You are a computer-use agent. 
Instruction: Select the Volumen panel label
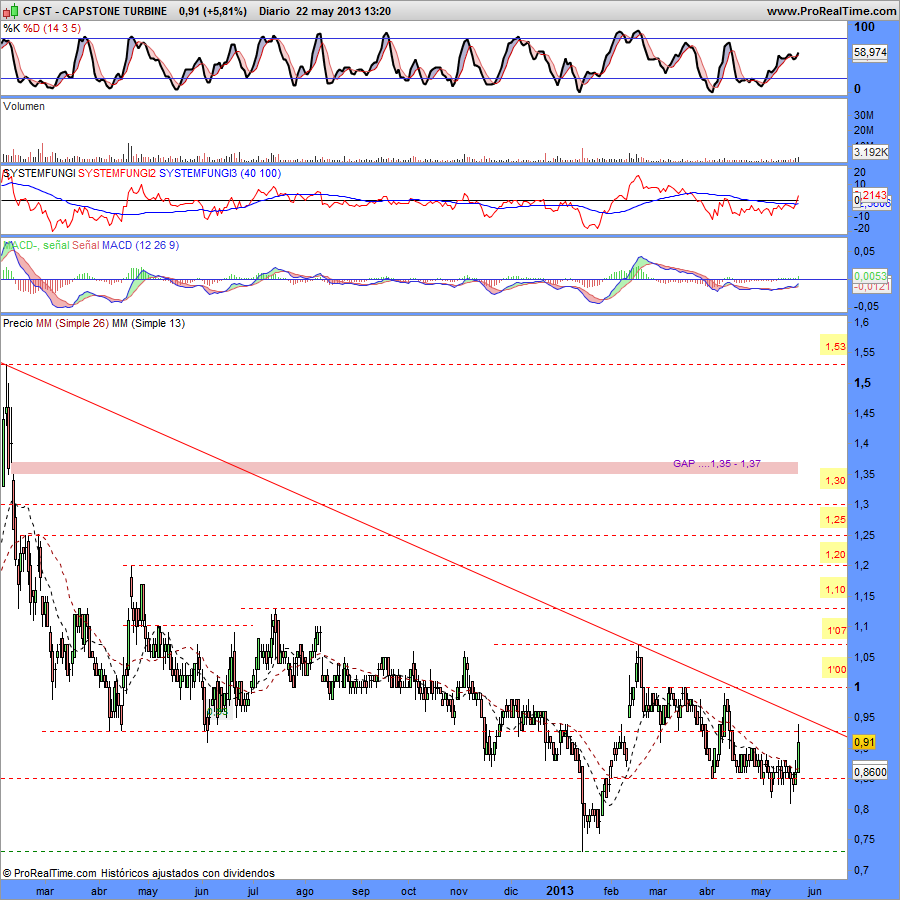point(24,106)
